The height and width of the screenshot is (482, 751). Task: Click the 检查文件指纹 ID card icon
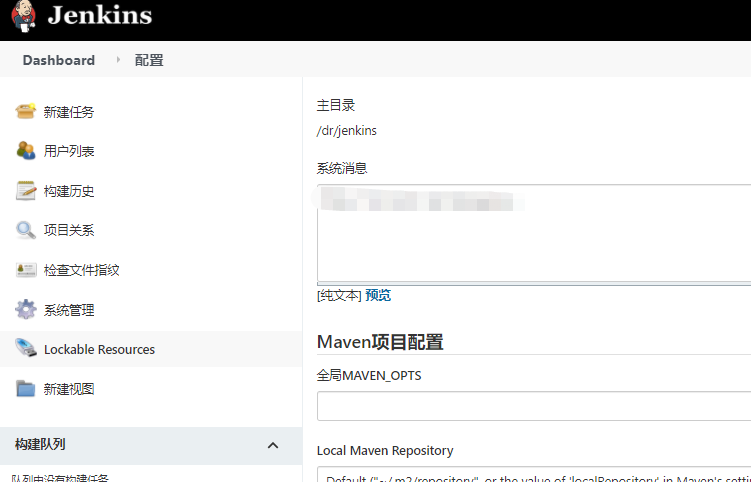click(x=25, y=270)
